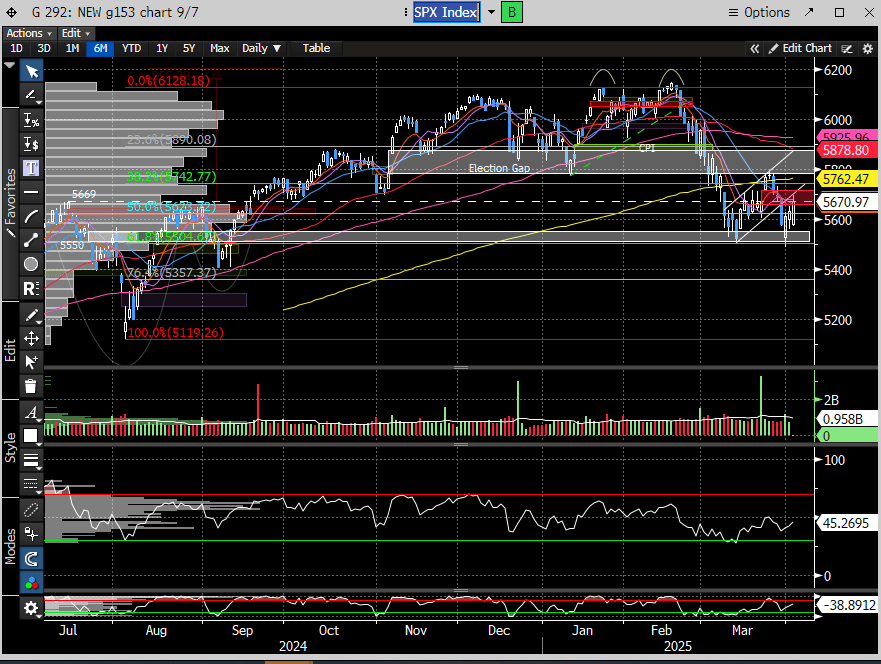This screenshot has height=664, width=881.
Task: Select the percent change measure tool
Action: pos(31,120)
